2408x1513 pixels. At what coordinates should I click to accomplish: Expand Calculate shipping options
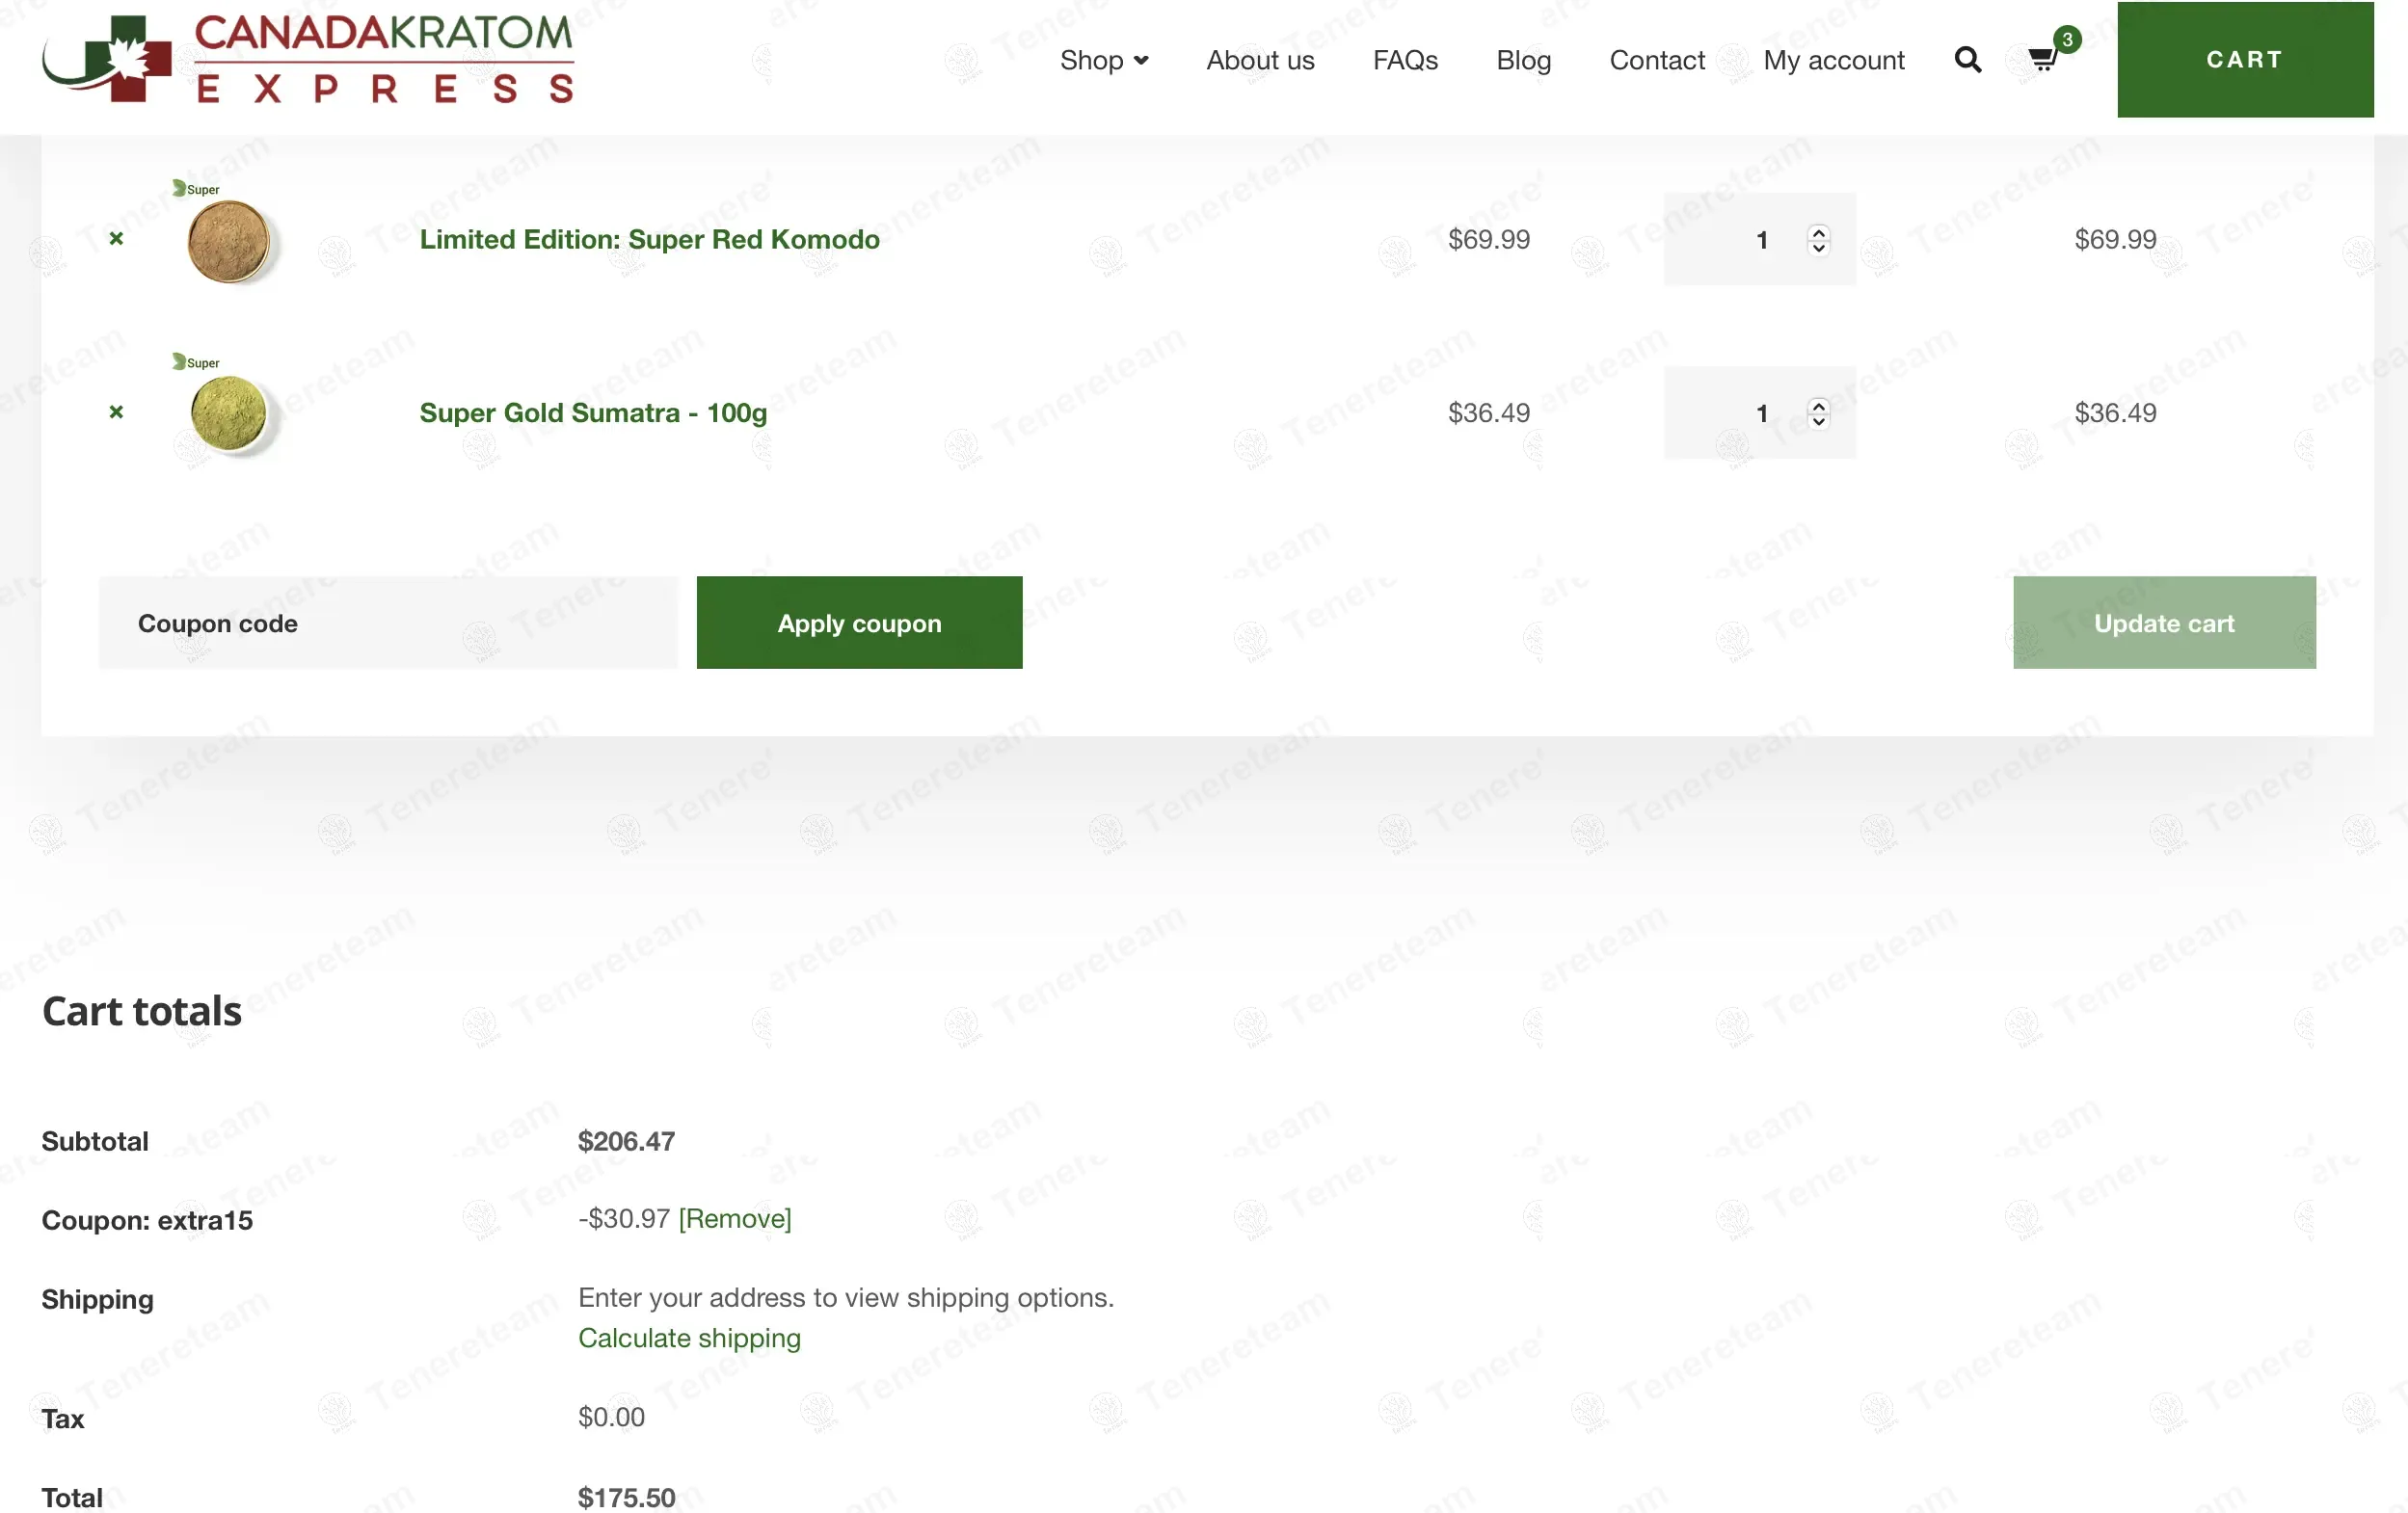coord(689,1337)
